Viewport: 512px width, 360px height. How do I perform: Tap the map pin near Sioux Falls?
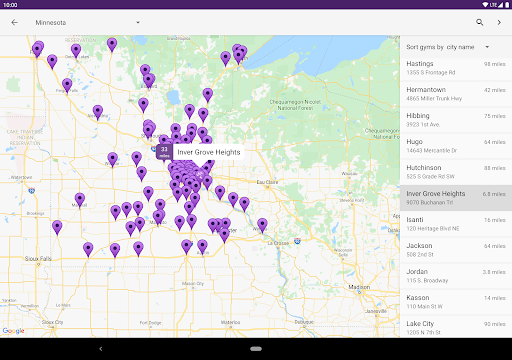(88, 249)
